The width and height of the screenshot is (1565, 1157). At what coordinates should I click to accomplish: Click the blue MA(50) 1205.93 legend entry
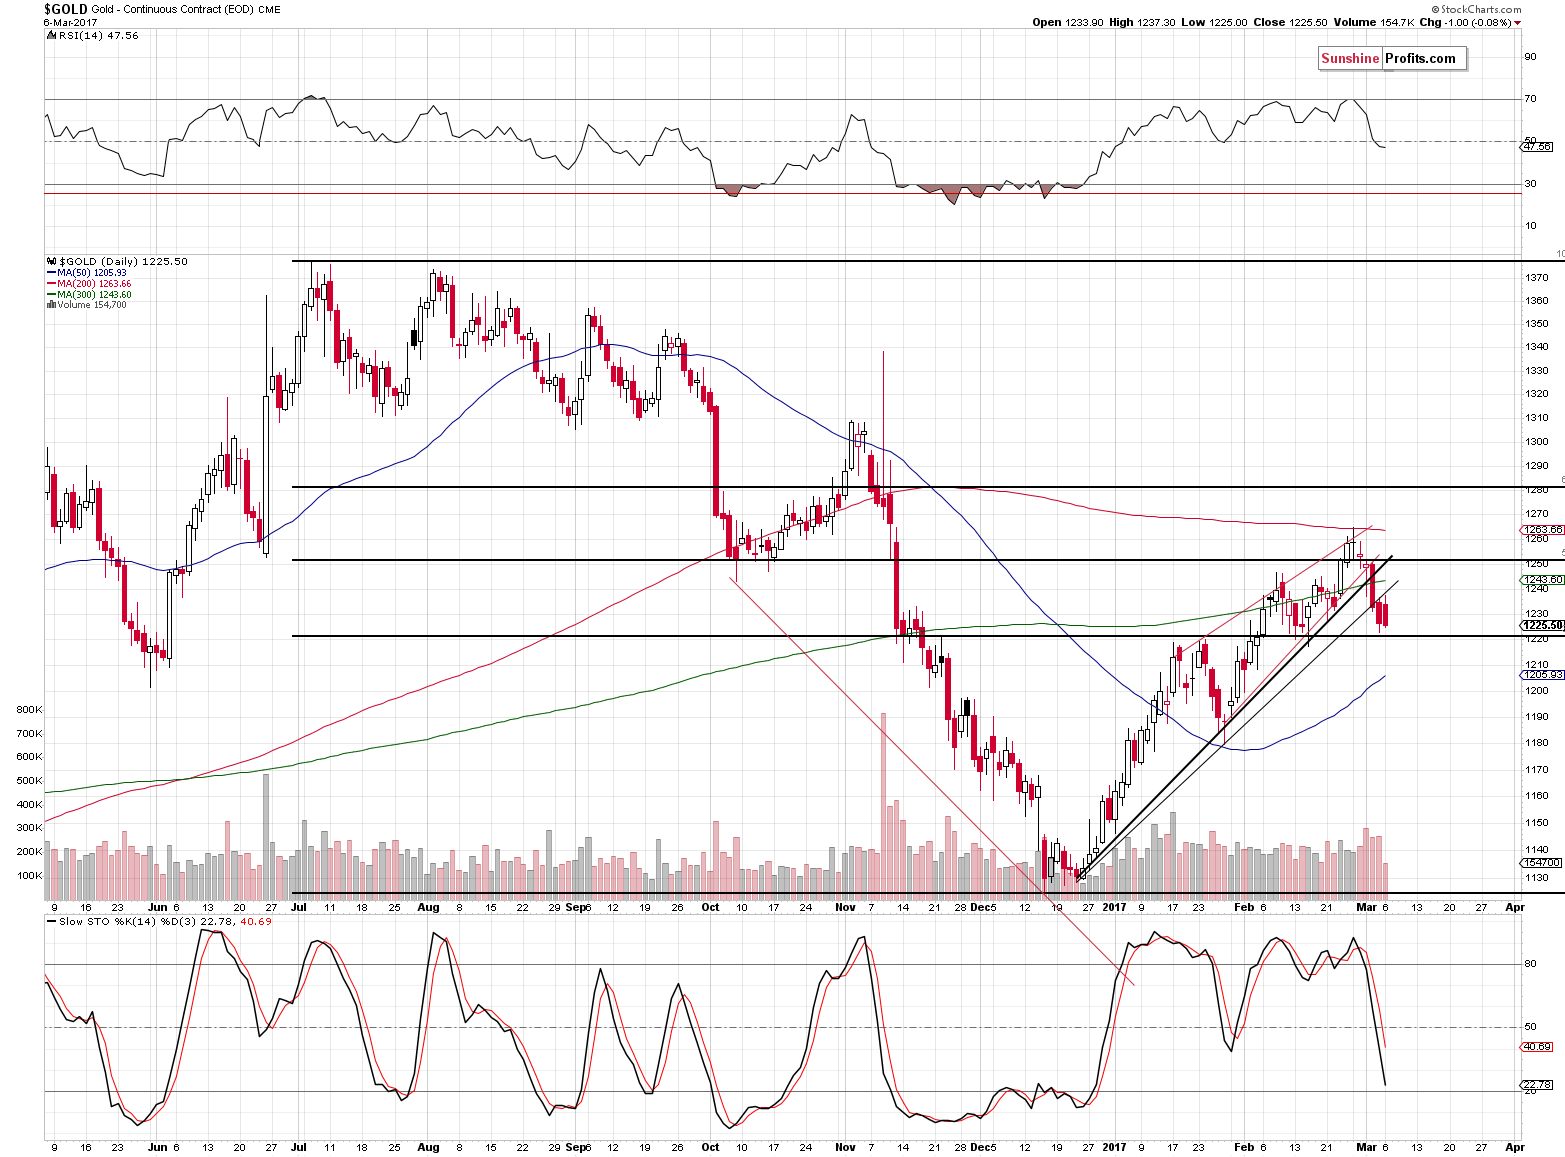[87, 272]
